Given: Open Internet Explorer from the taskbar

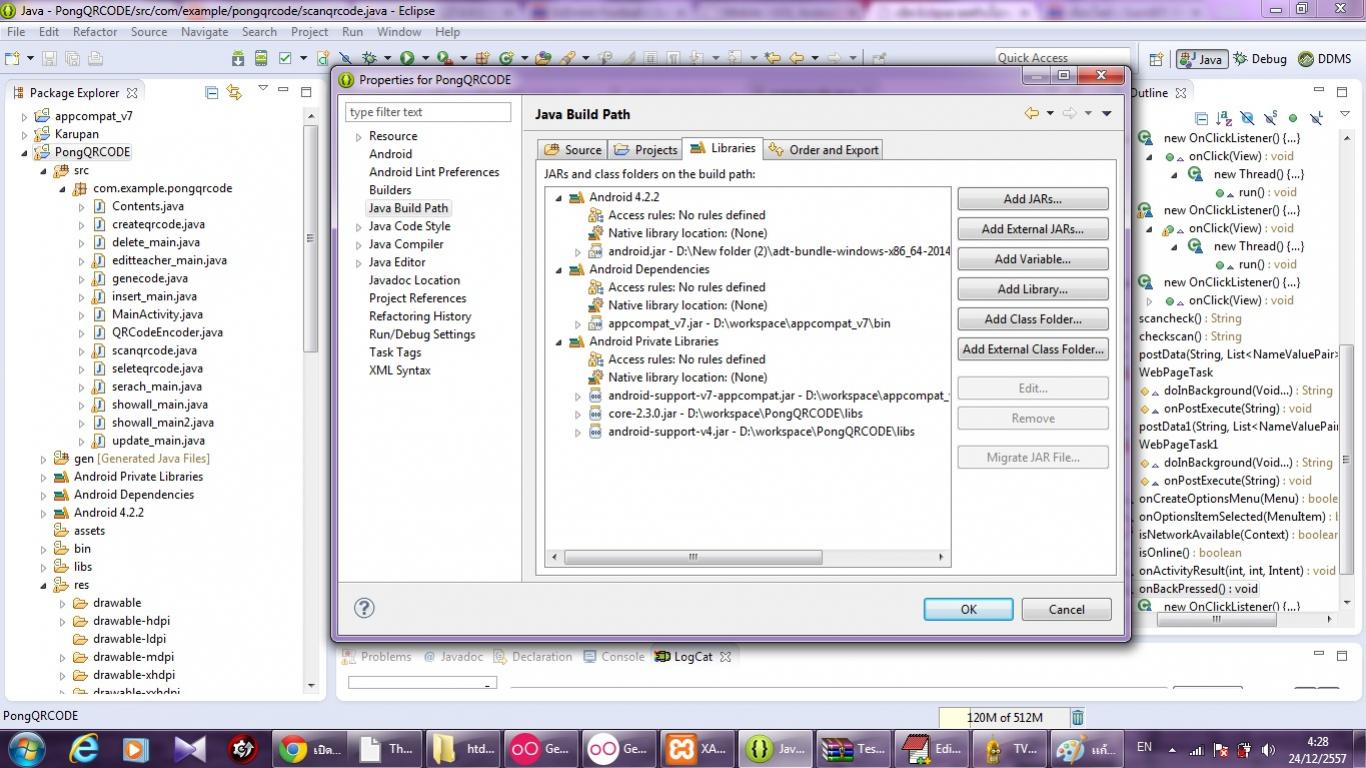Looking at the screenshot, I should [x=84, y=748].
